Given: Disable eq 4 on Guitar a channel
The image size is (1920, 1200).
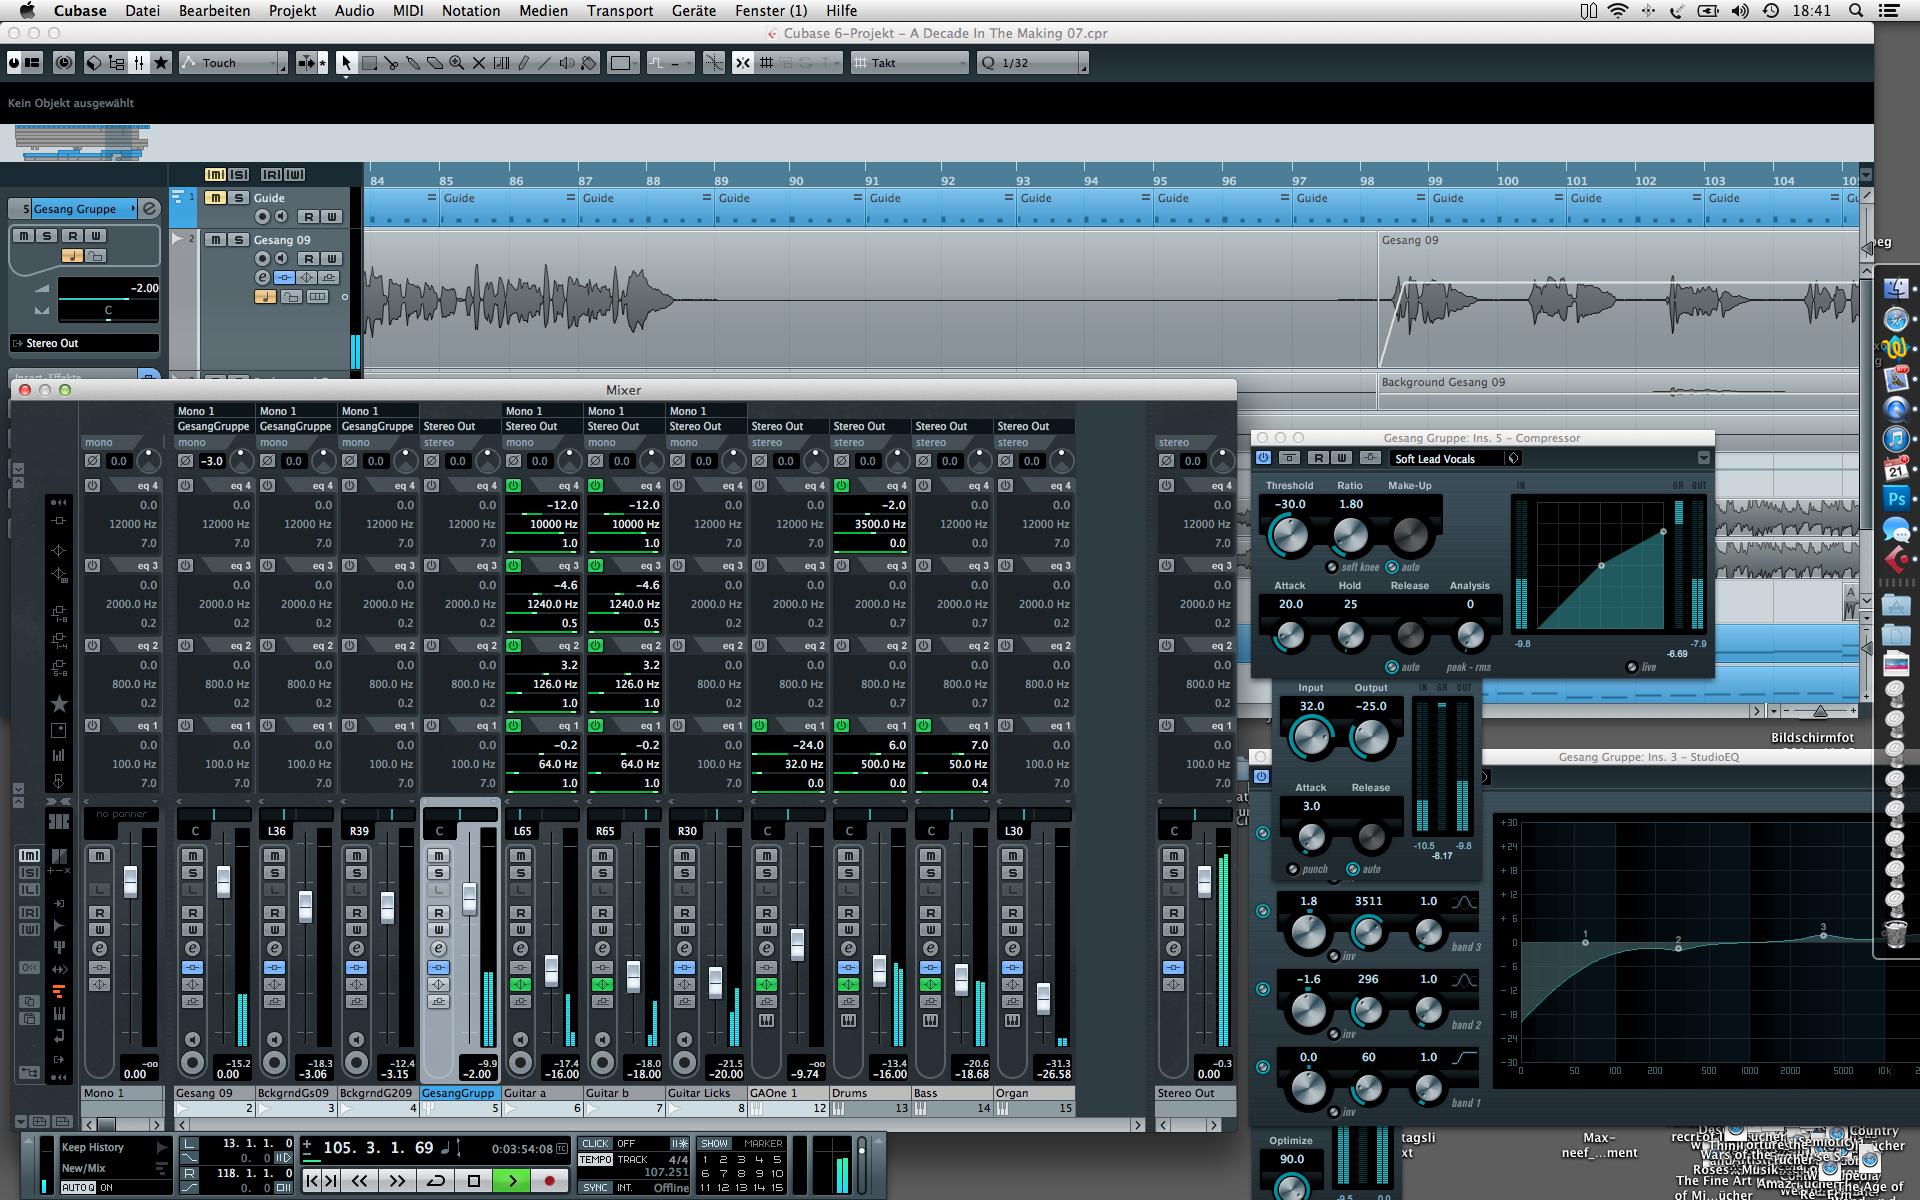Looking at the screenshot, I should pos(513,486).
